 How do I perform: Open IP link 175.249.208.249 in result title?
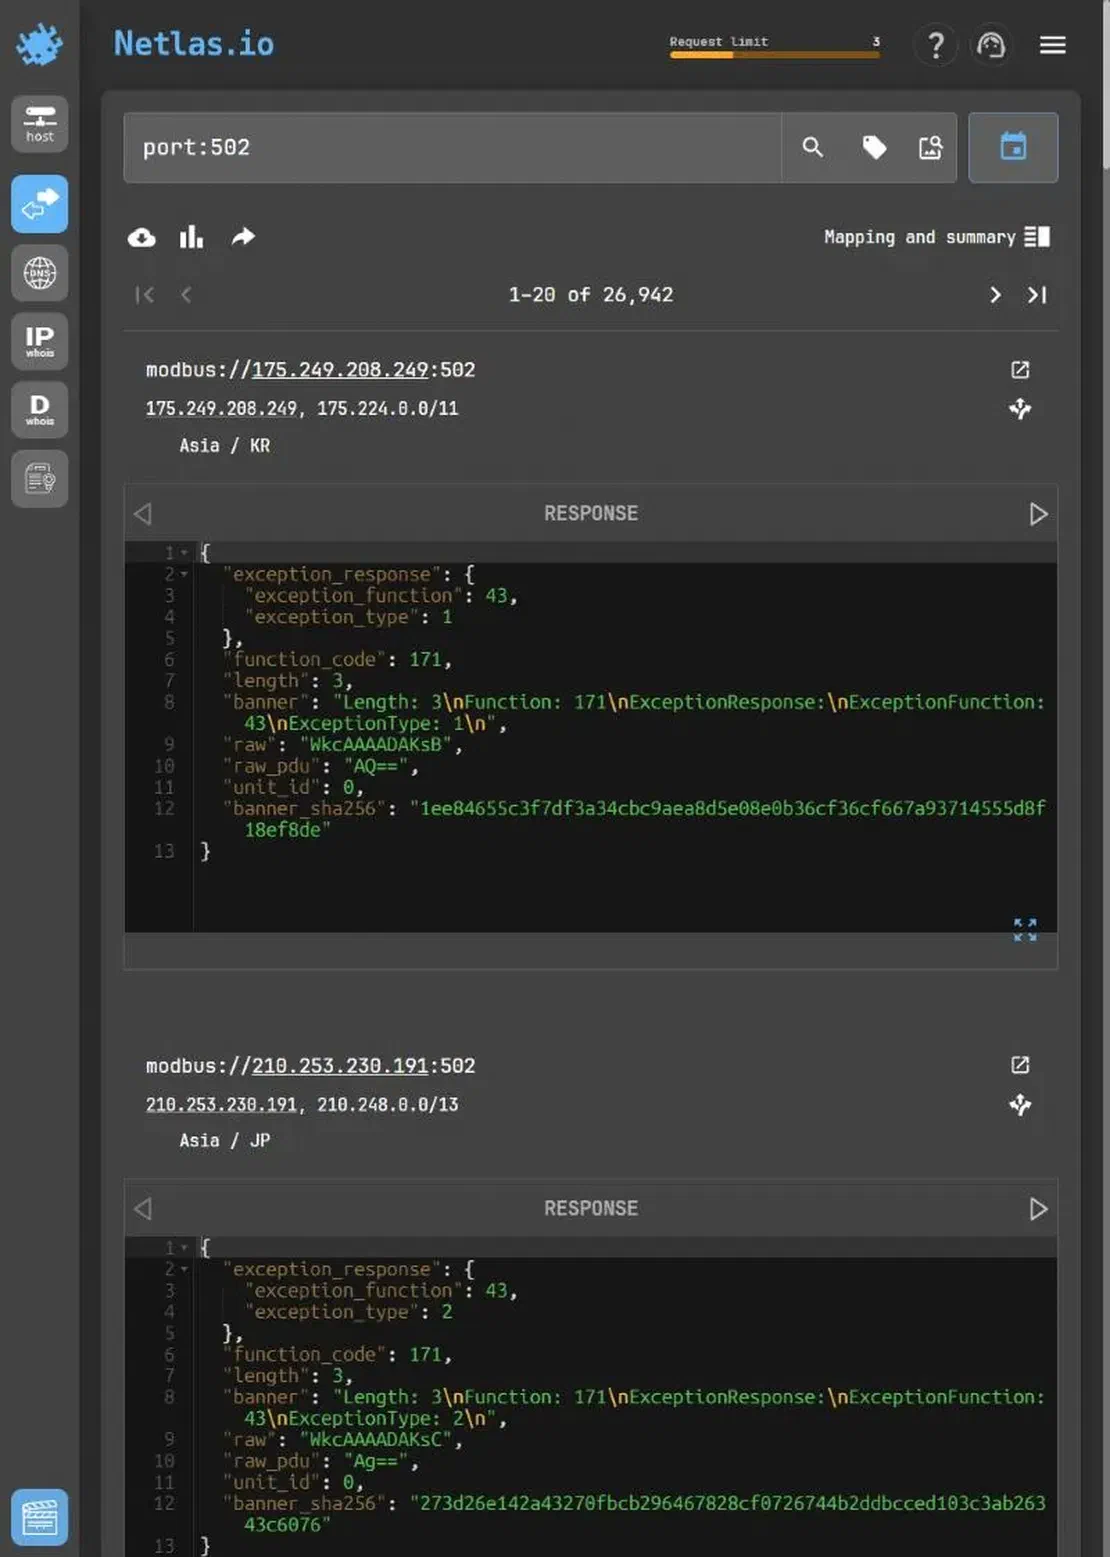[340, 370]
